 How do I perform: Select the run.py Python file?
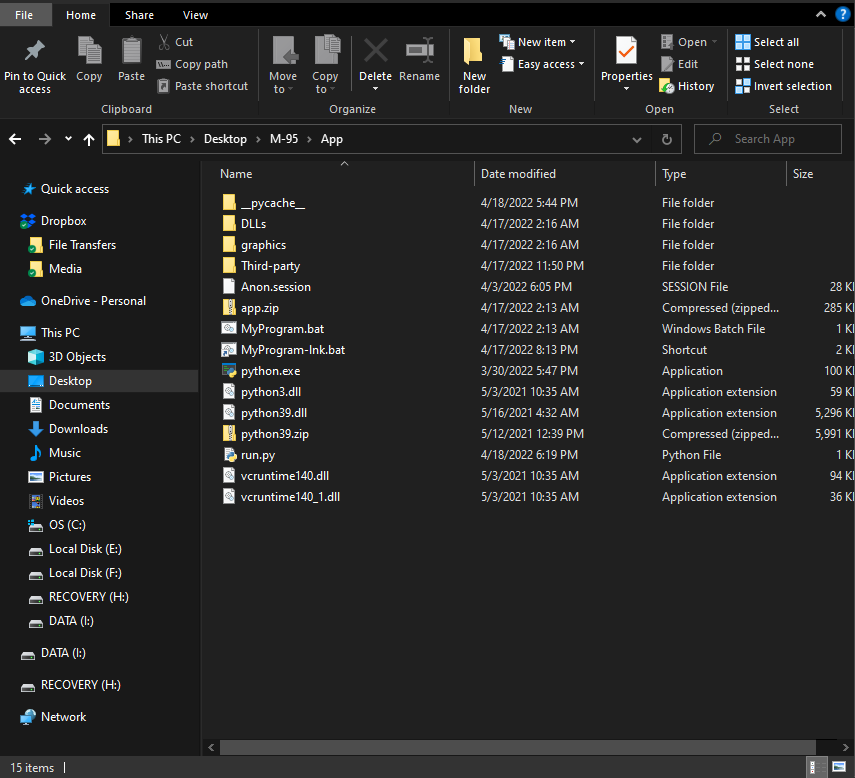258,455
